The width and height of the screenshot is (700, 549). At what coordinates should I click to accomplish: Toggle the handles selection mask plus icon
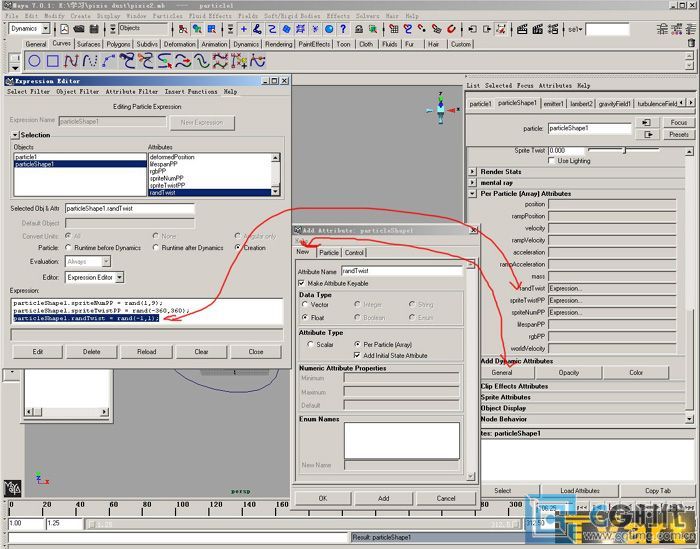pyautogui.click(x=243, y=29)
